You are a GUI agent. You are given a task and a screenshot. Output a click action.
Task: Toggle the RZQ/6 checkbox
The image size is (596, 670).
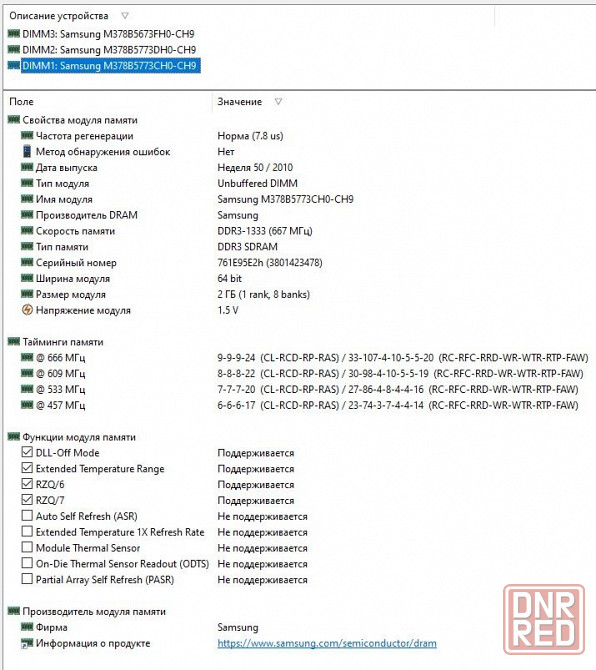(27, 484)
